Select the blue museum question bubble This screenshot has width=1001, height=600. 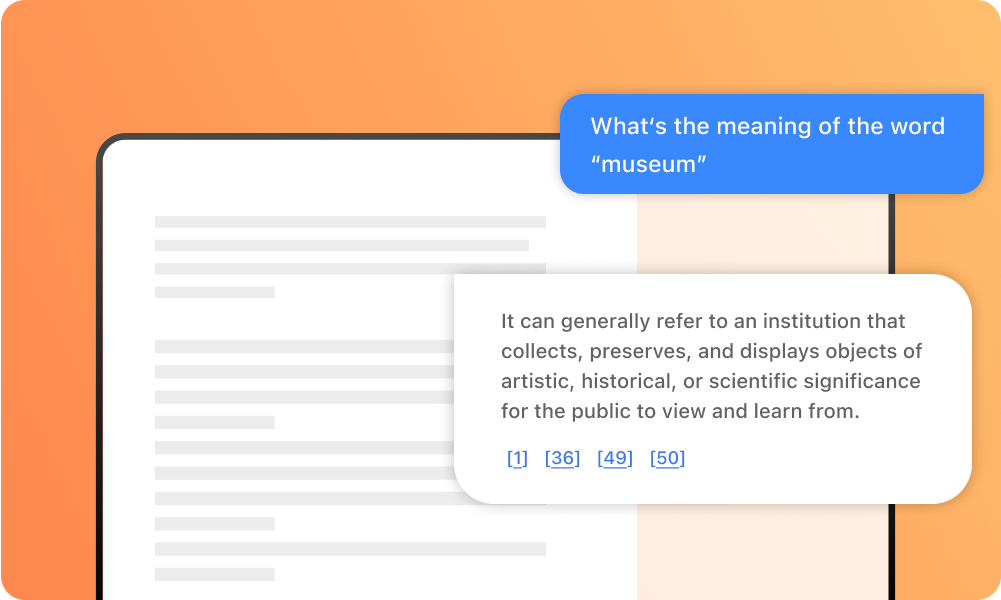click(772, 144)
